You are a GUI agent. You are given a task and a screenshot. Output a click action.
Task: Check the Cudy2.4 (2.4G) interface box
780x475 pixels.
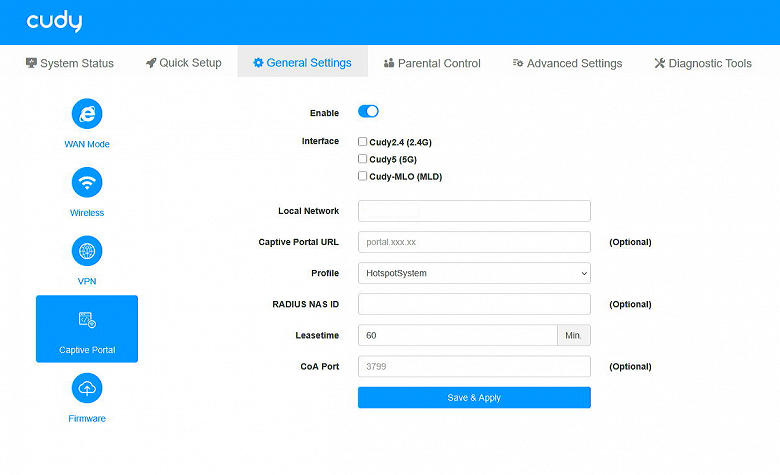tap(363, 142)
